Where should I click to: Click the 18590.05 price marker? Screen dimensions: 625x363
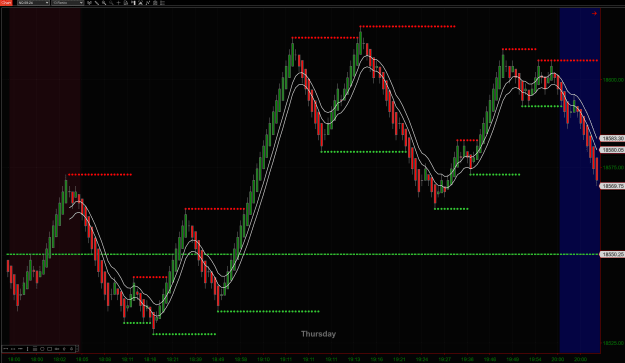click(612, 150)
